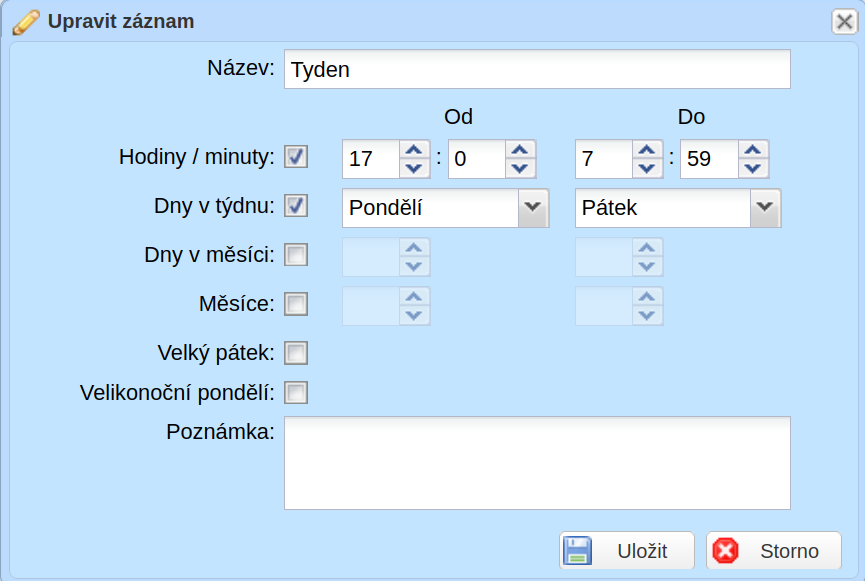Check the Velký pátek checkbox

(296, 353)
